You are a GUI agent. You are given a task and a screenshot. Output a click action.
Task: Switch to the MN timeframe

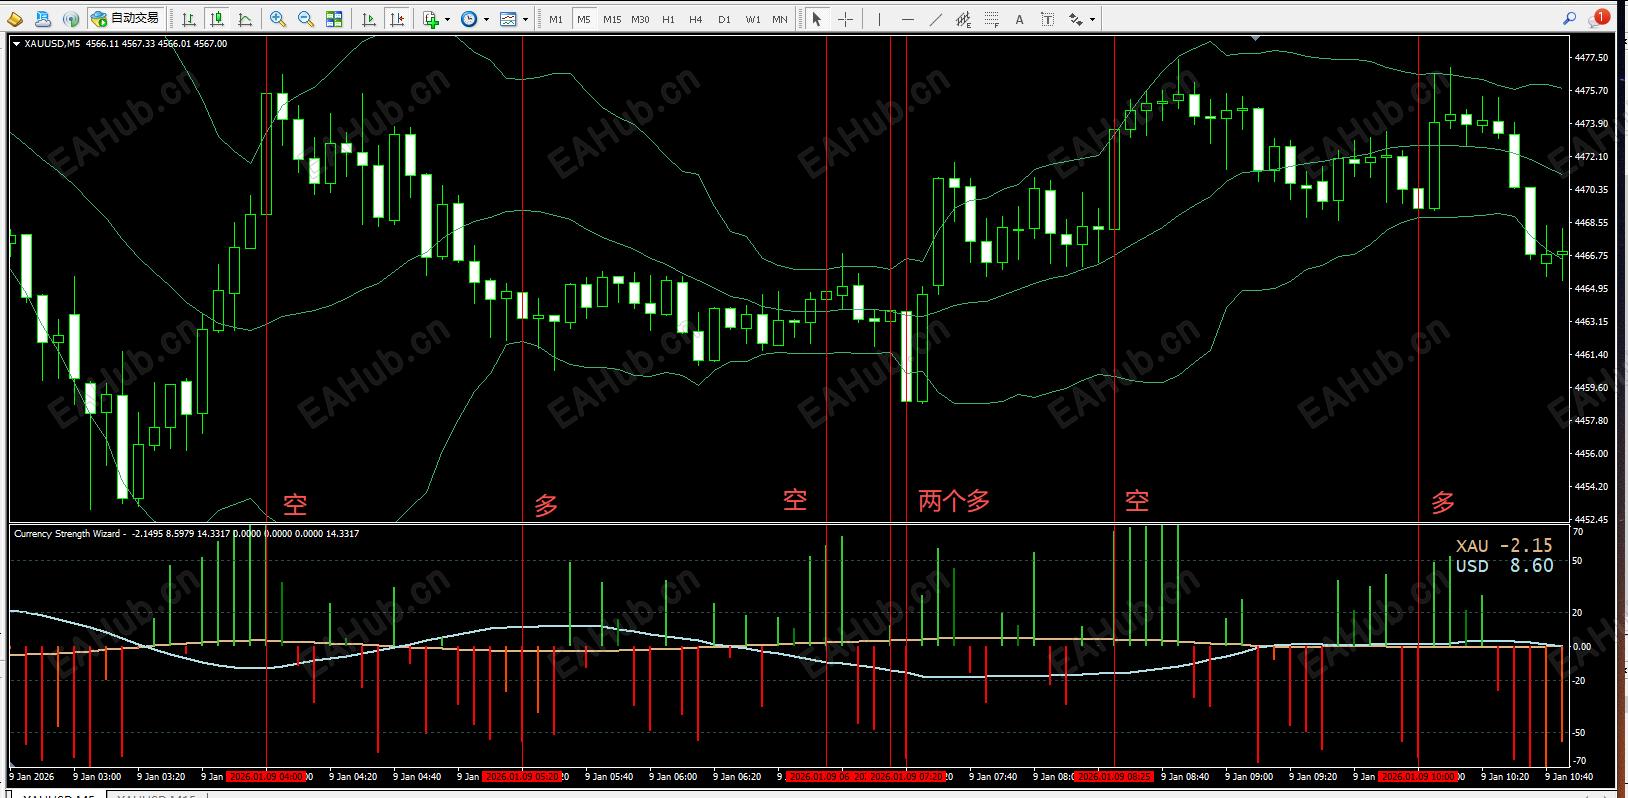tap(780, 19)
